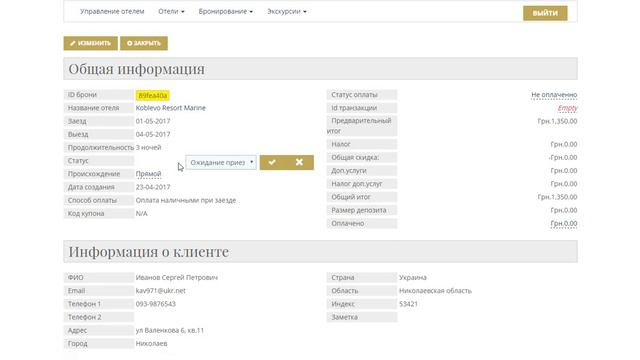Screen dimensions: 640x360
Task: Click city value 'Николаев'
Action: click(x=151, y=344)
